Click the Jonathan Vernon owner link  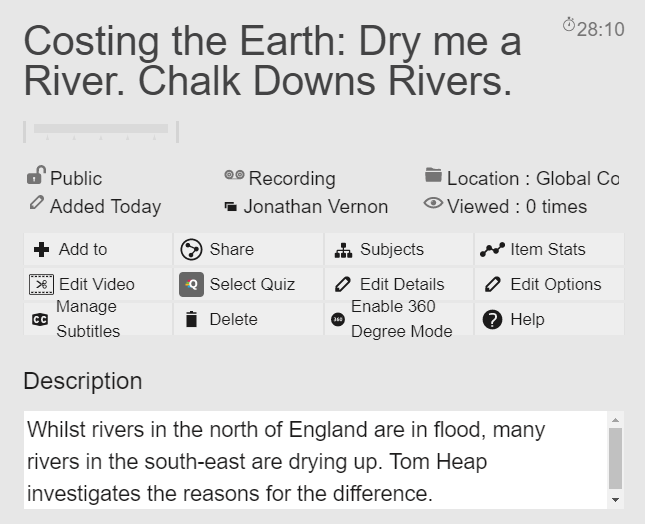[x=316, y=206]
